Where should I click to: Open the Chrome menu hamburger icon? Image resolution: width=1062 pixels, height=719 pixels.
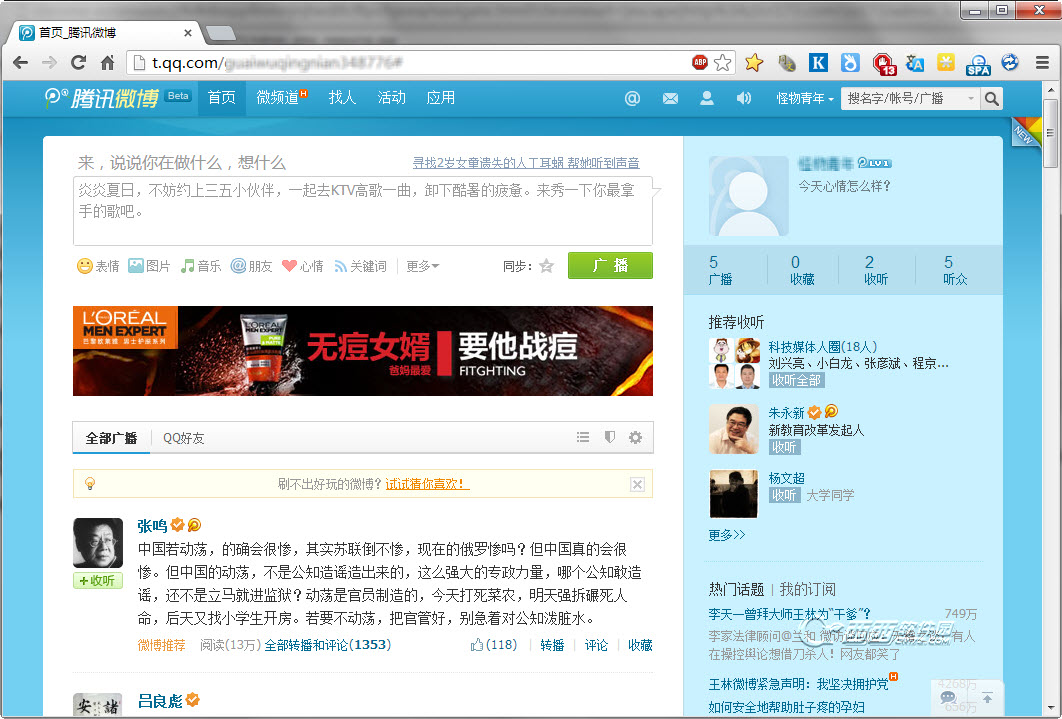click(x=1043, y=63)
